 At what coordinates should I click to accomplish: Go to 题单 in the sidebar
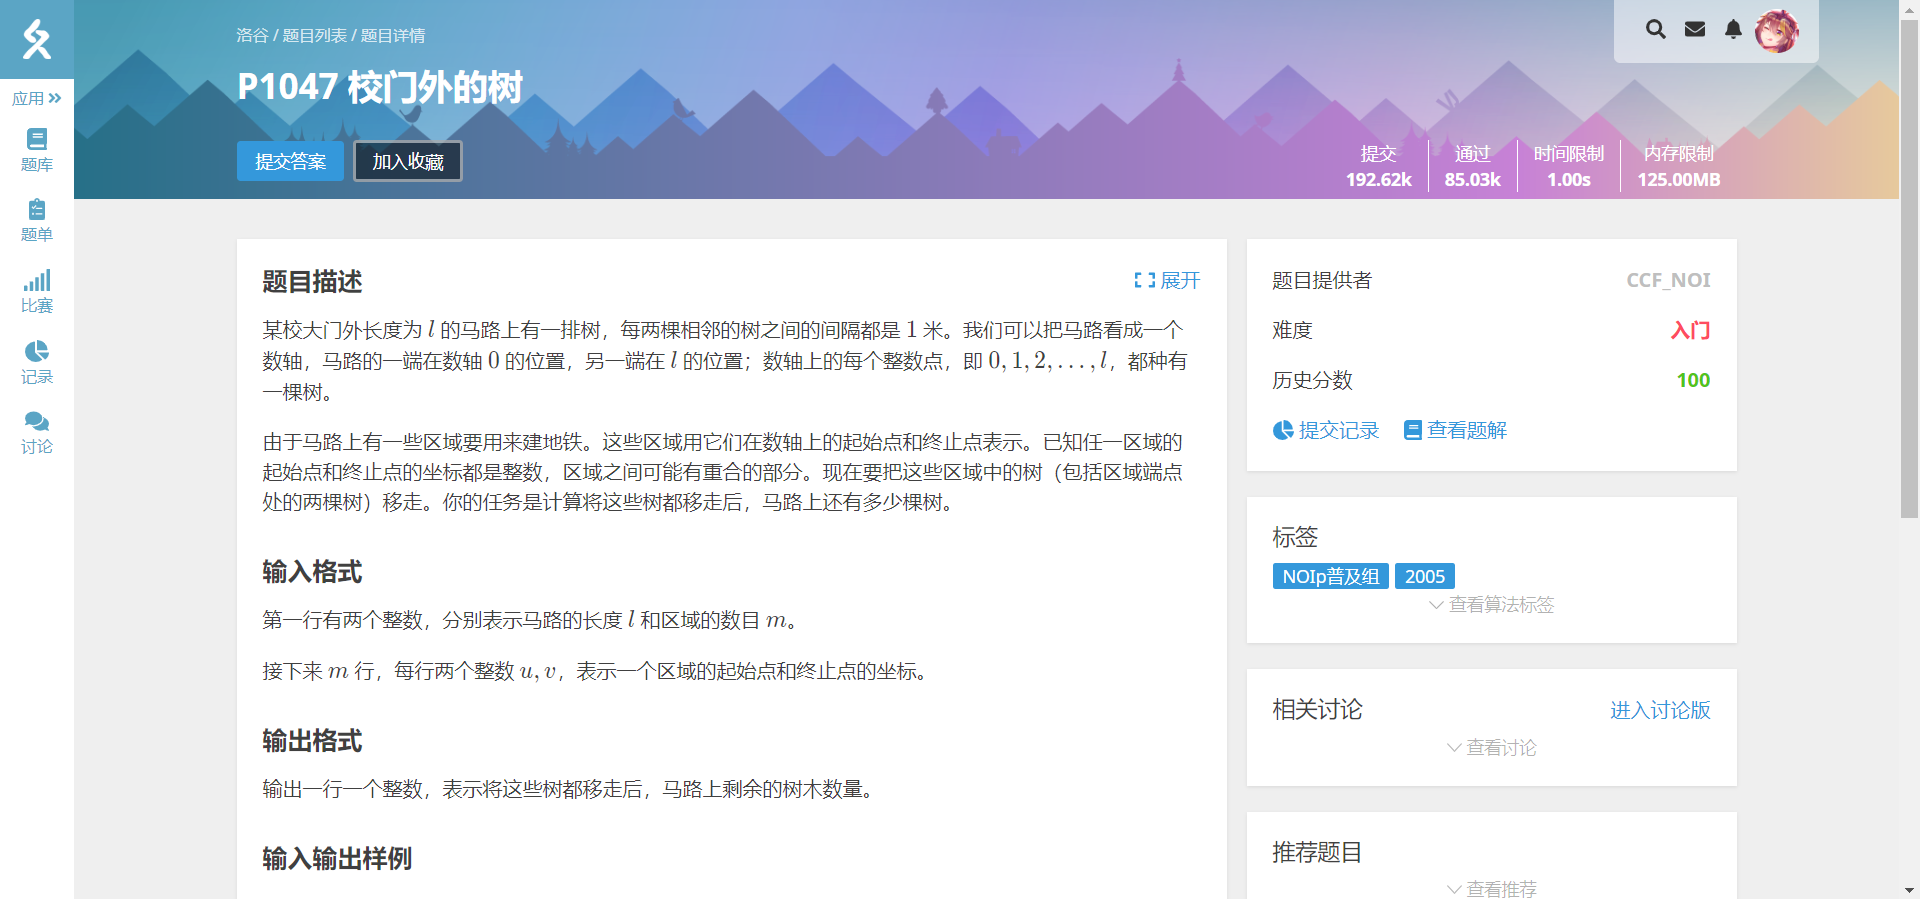[x=37, y=220]
